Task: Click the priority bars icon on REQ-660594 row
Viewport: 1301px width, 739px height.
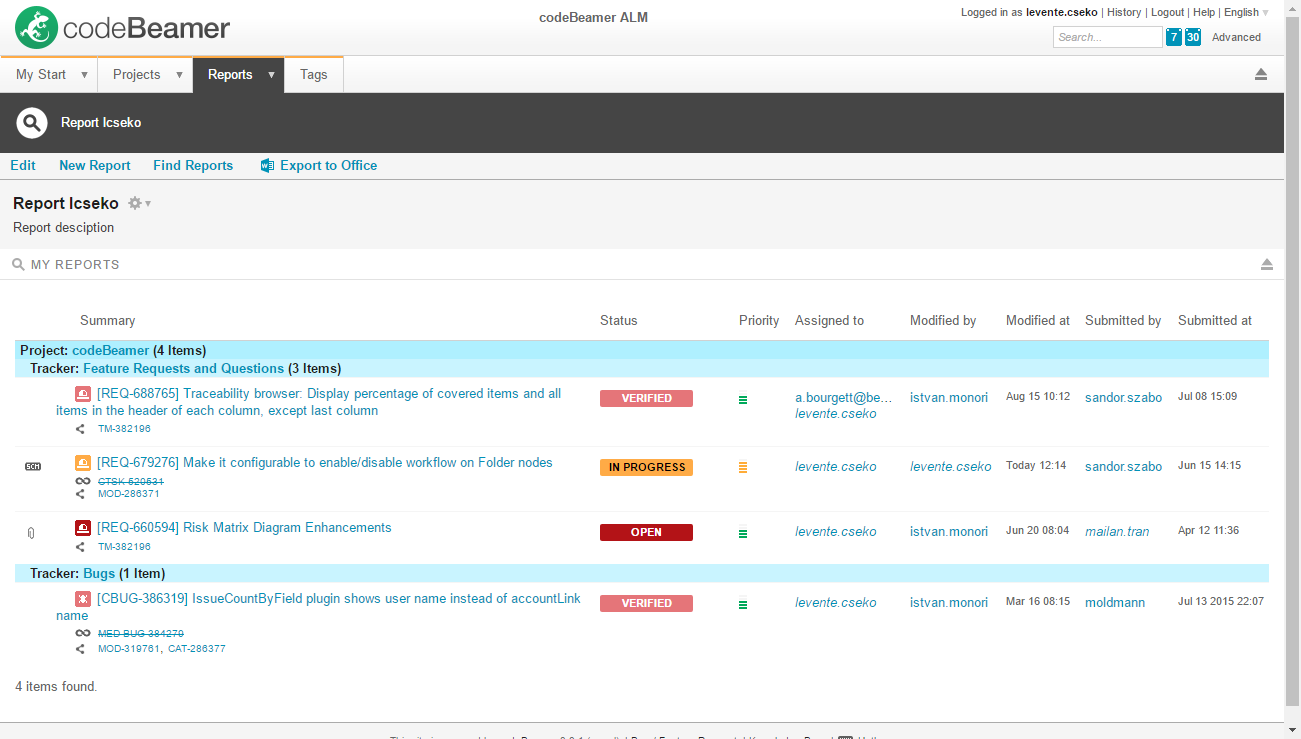Action: click(743, 534)
